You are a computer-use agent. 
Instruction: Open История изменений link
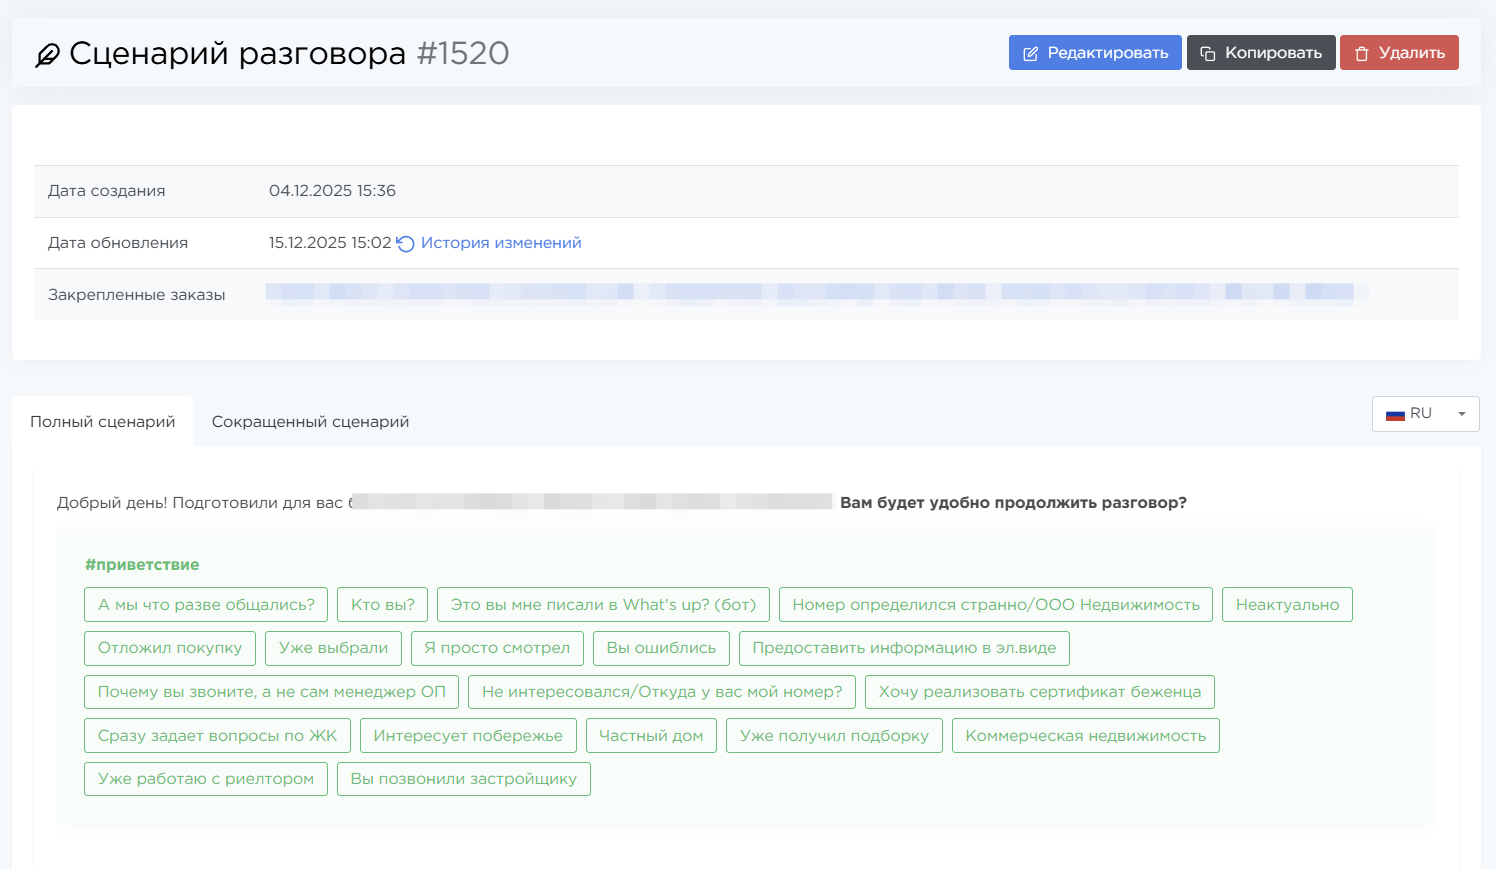(x=500, y=243)
